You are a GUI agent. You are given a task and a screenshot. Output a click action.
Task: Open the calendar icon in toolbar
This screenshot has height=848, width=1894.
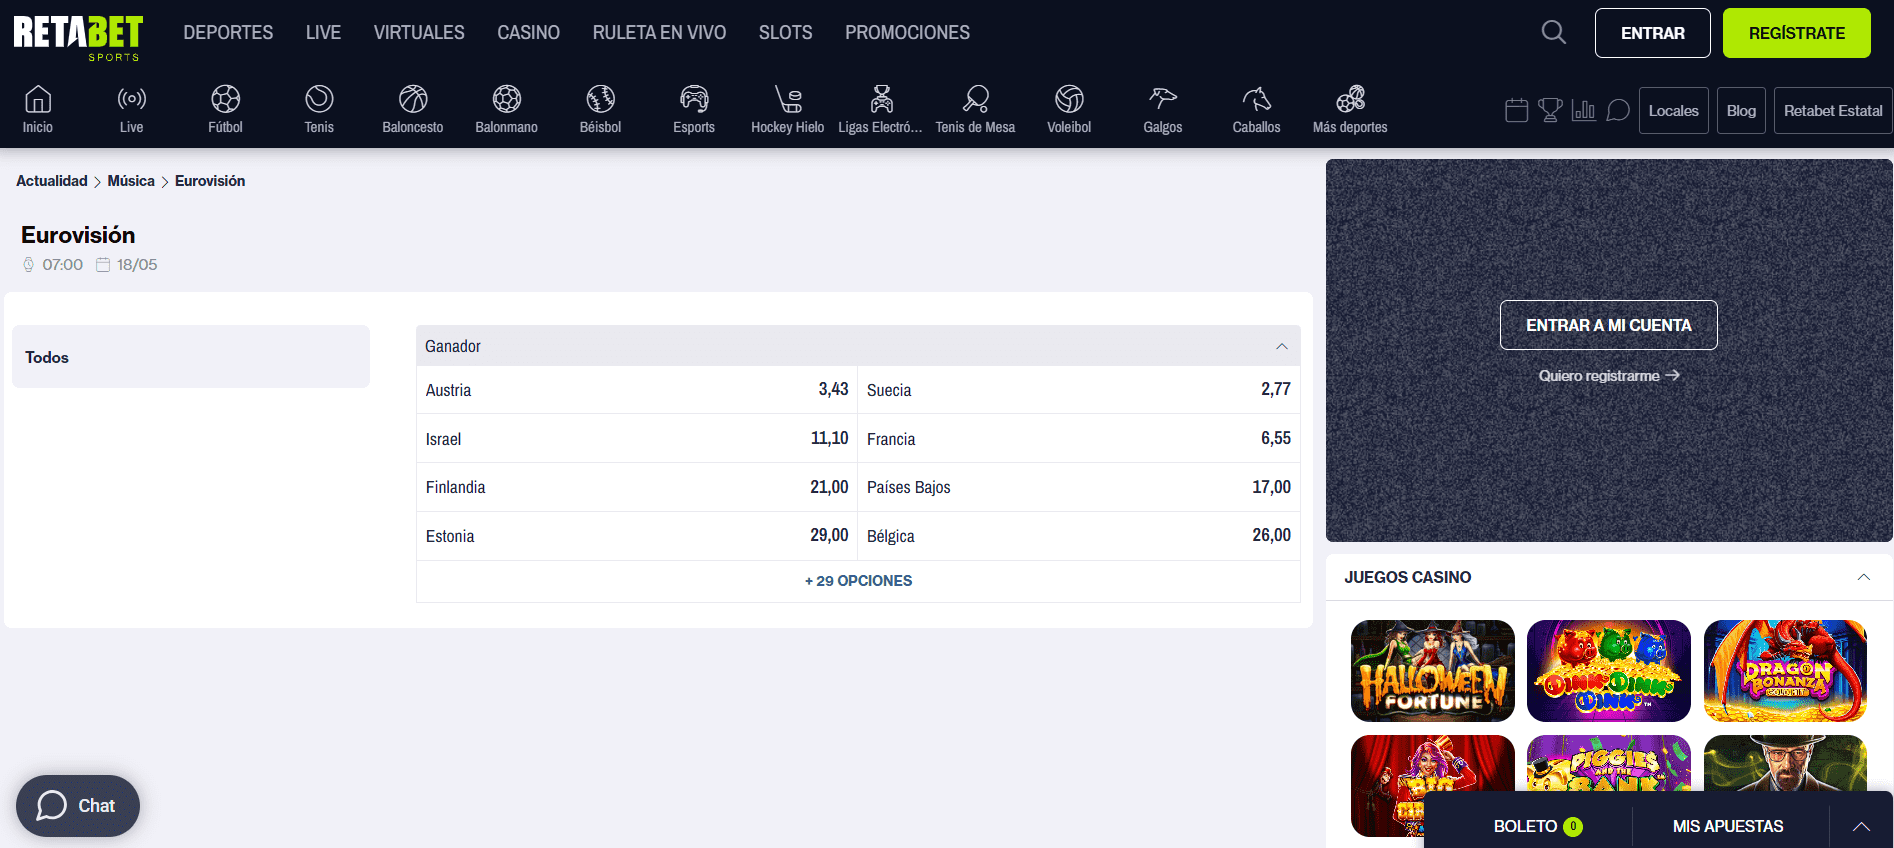1517,110
